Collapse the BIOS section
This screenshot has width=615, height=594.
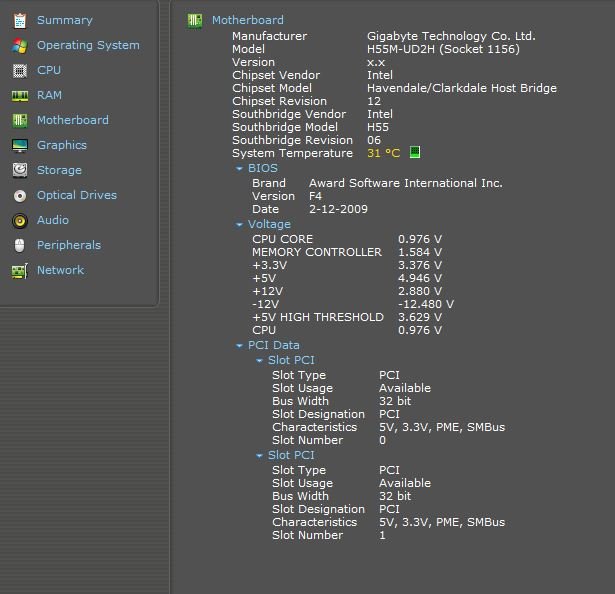coord(240,169)
